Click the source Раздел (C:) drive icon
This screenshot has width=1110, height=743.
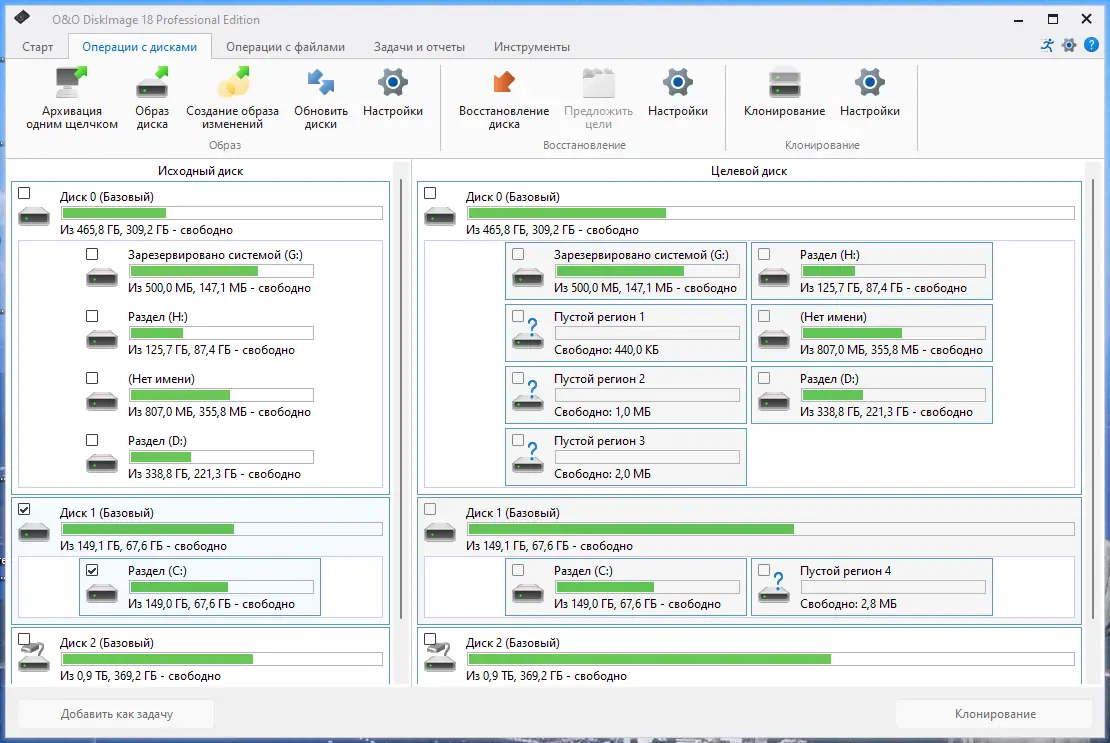point(102,592)
